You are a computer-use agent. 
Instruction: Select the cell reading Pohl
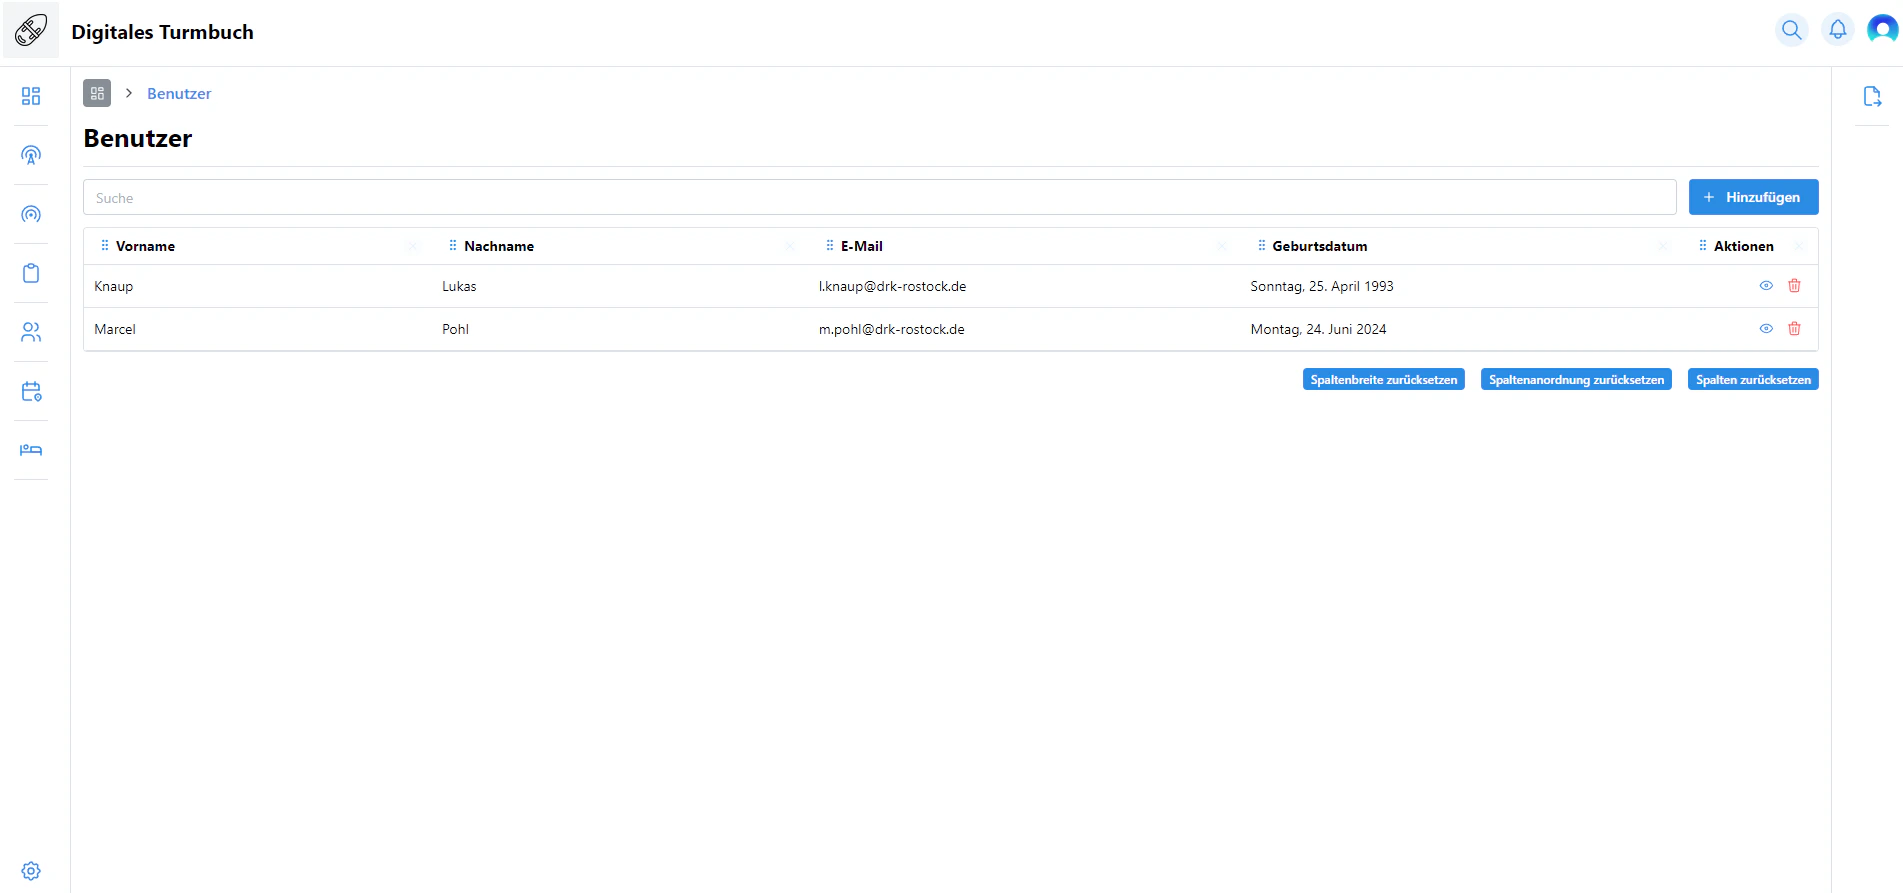tap(455, 329)
